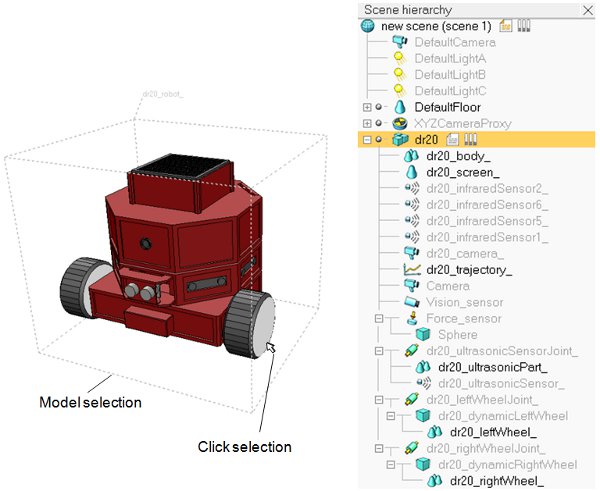
Task: Click the robot's black top screen
Action: (x=183, y=165)
